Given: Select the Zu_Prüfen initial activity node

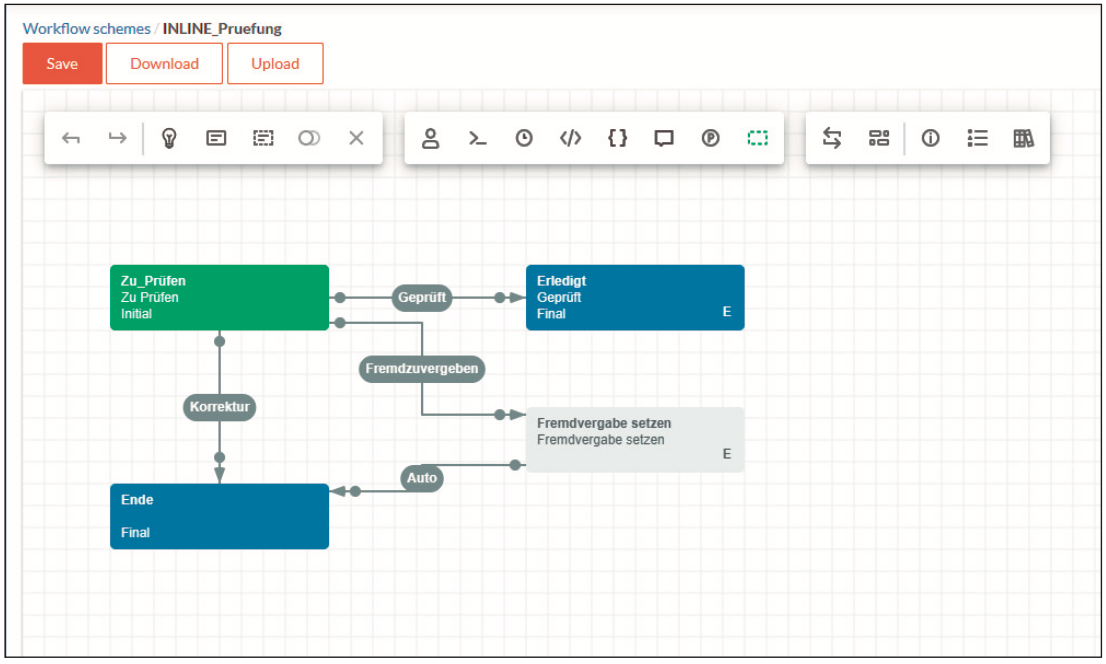Looking at the screenshot, I should coord(219,297).
